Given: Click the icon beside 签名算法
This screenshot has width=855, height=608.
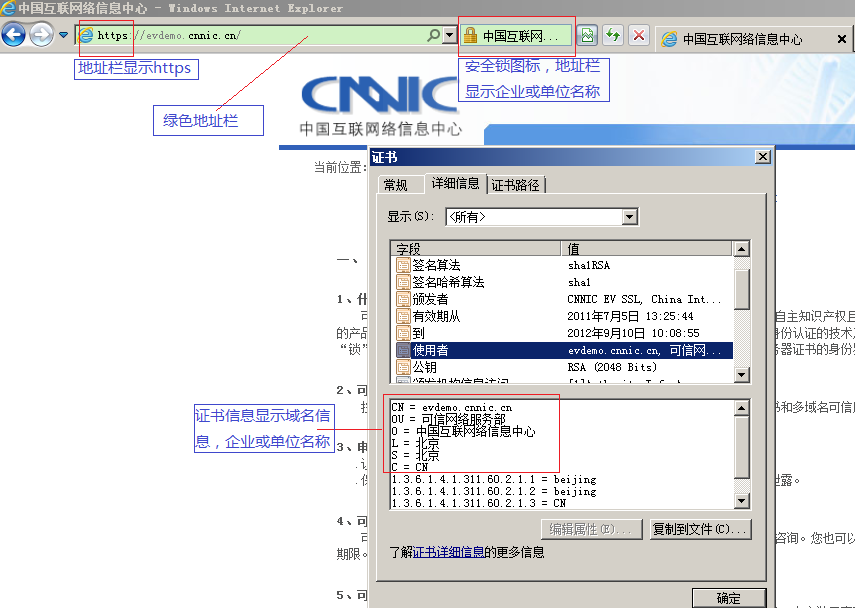Looking at the screenshot, I should [403, 266].
